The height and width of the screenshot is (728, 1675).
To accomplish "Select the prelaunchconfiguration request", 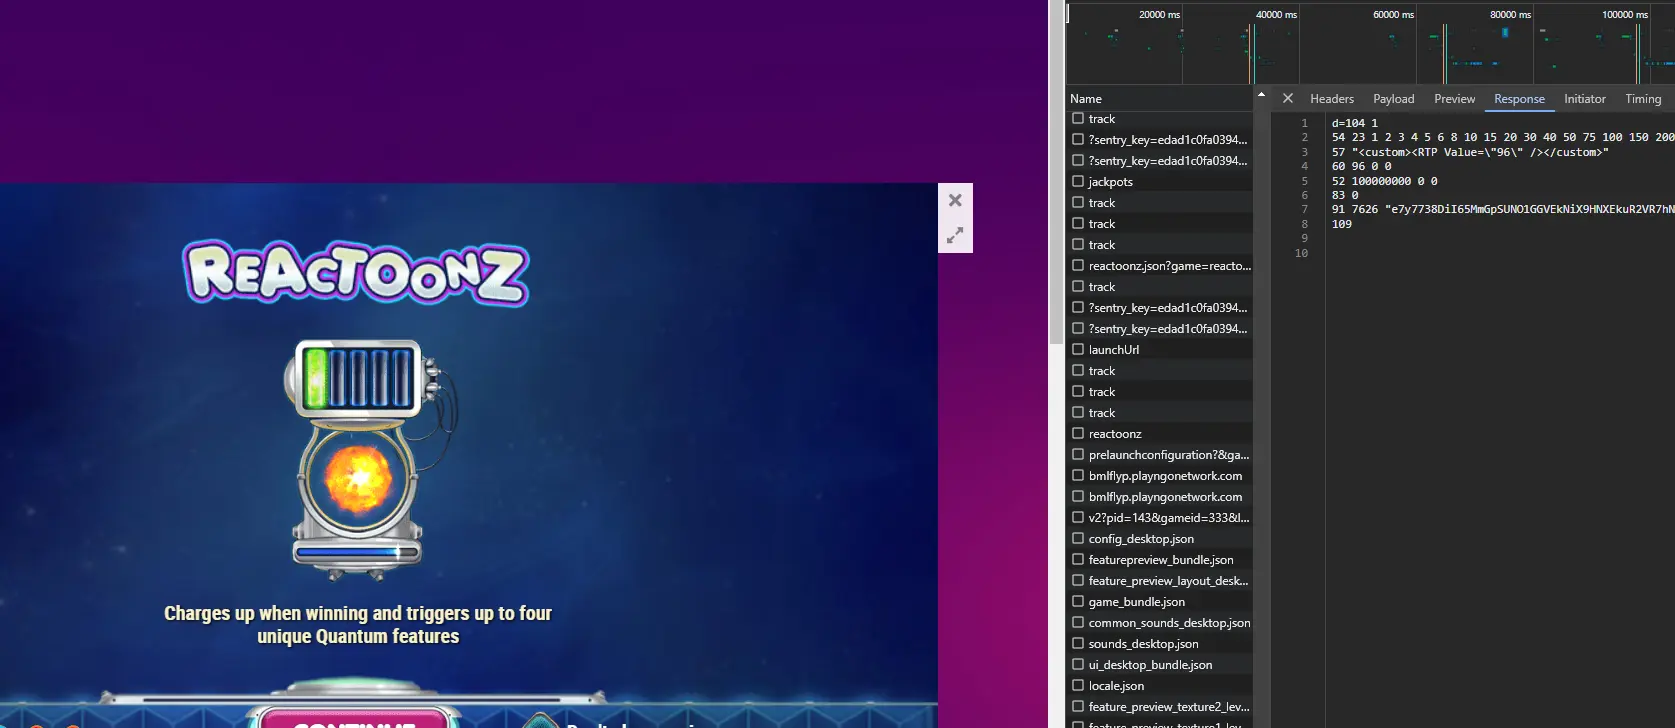I will [1160, 455].
